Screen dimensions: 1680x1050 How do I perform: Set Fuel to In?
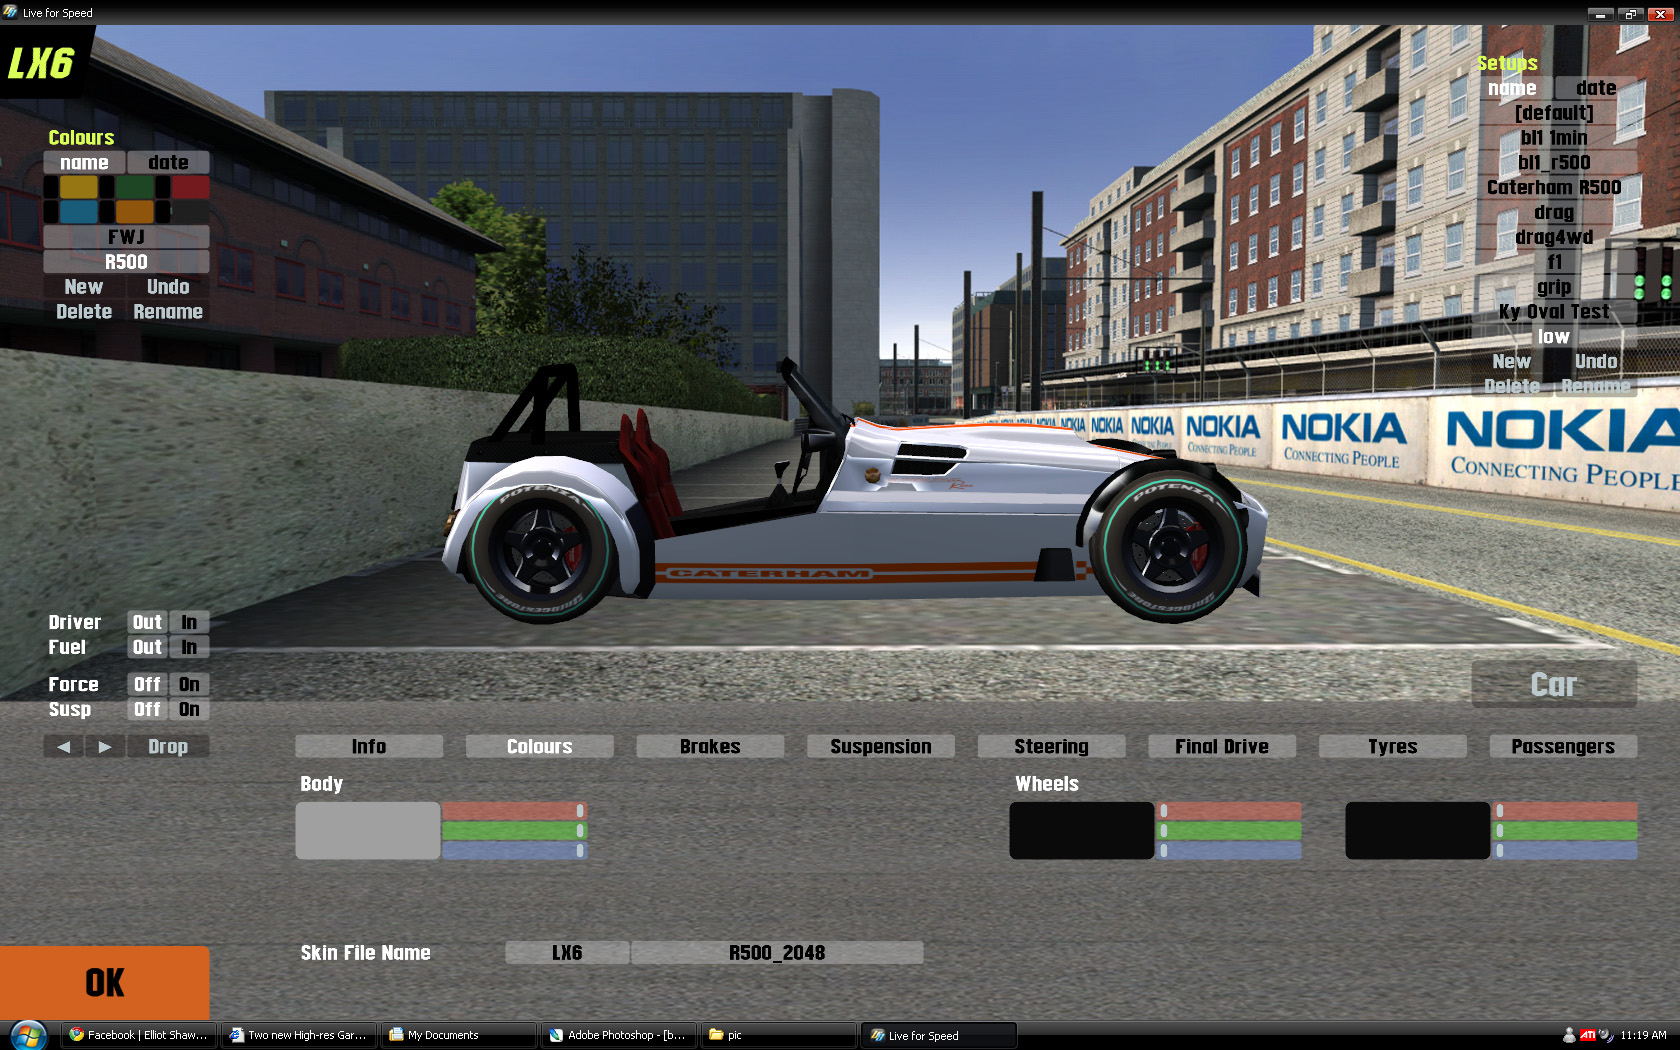point(189,647)
